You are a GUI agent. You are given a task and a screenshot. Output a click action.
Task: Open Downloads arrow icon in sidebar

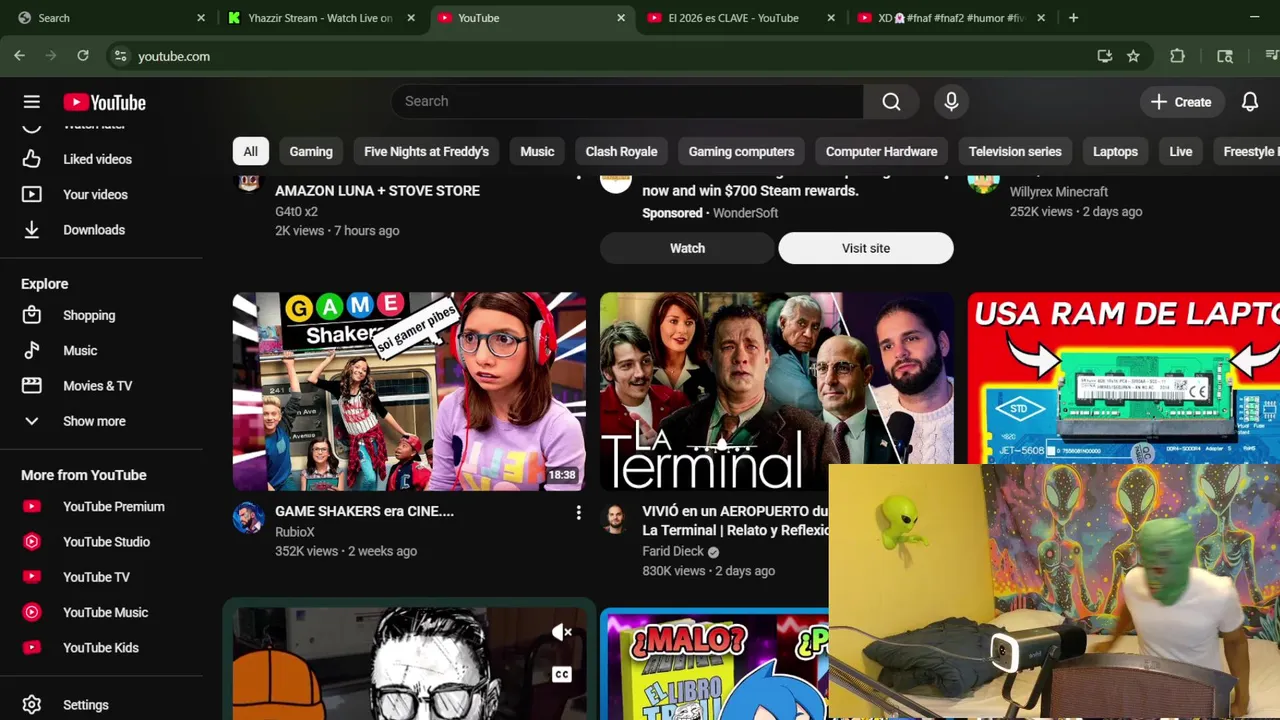coord(32,230)
